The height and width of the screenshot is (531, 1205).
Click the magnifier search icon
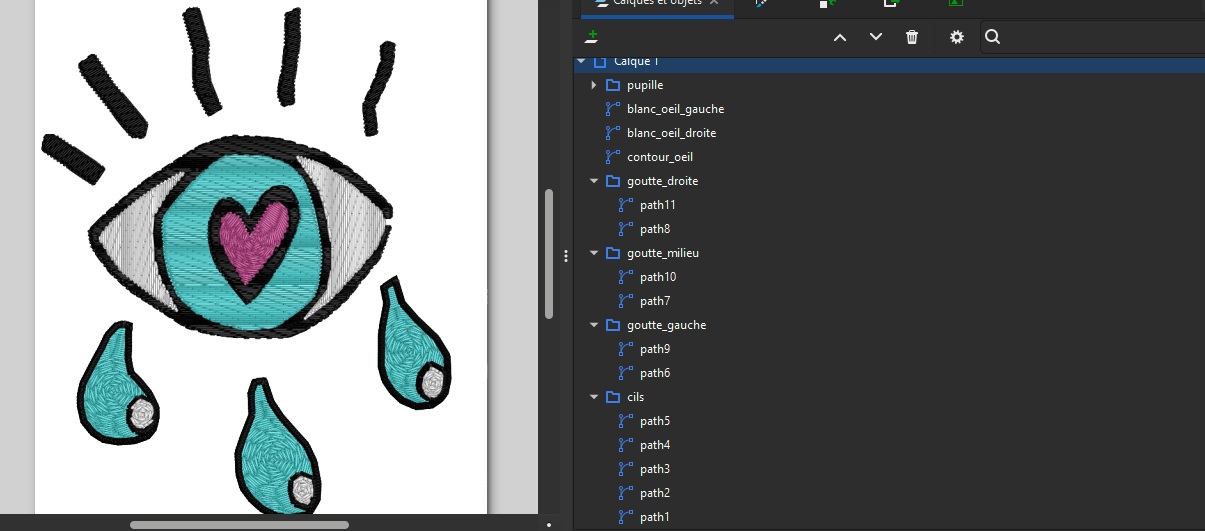[x=992, y=37]
